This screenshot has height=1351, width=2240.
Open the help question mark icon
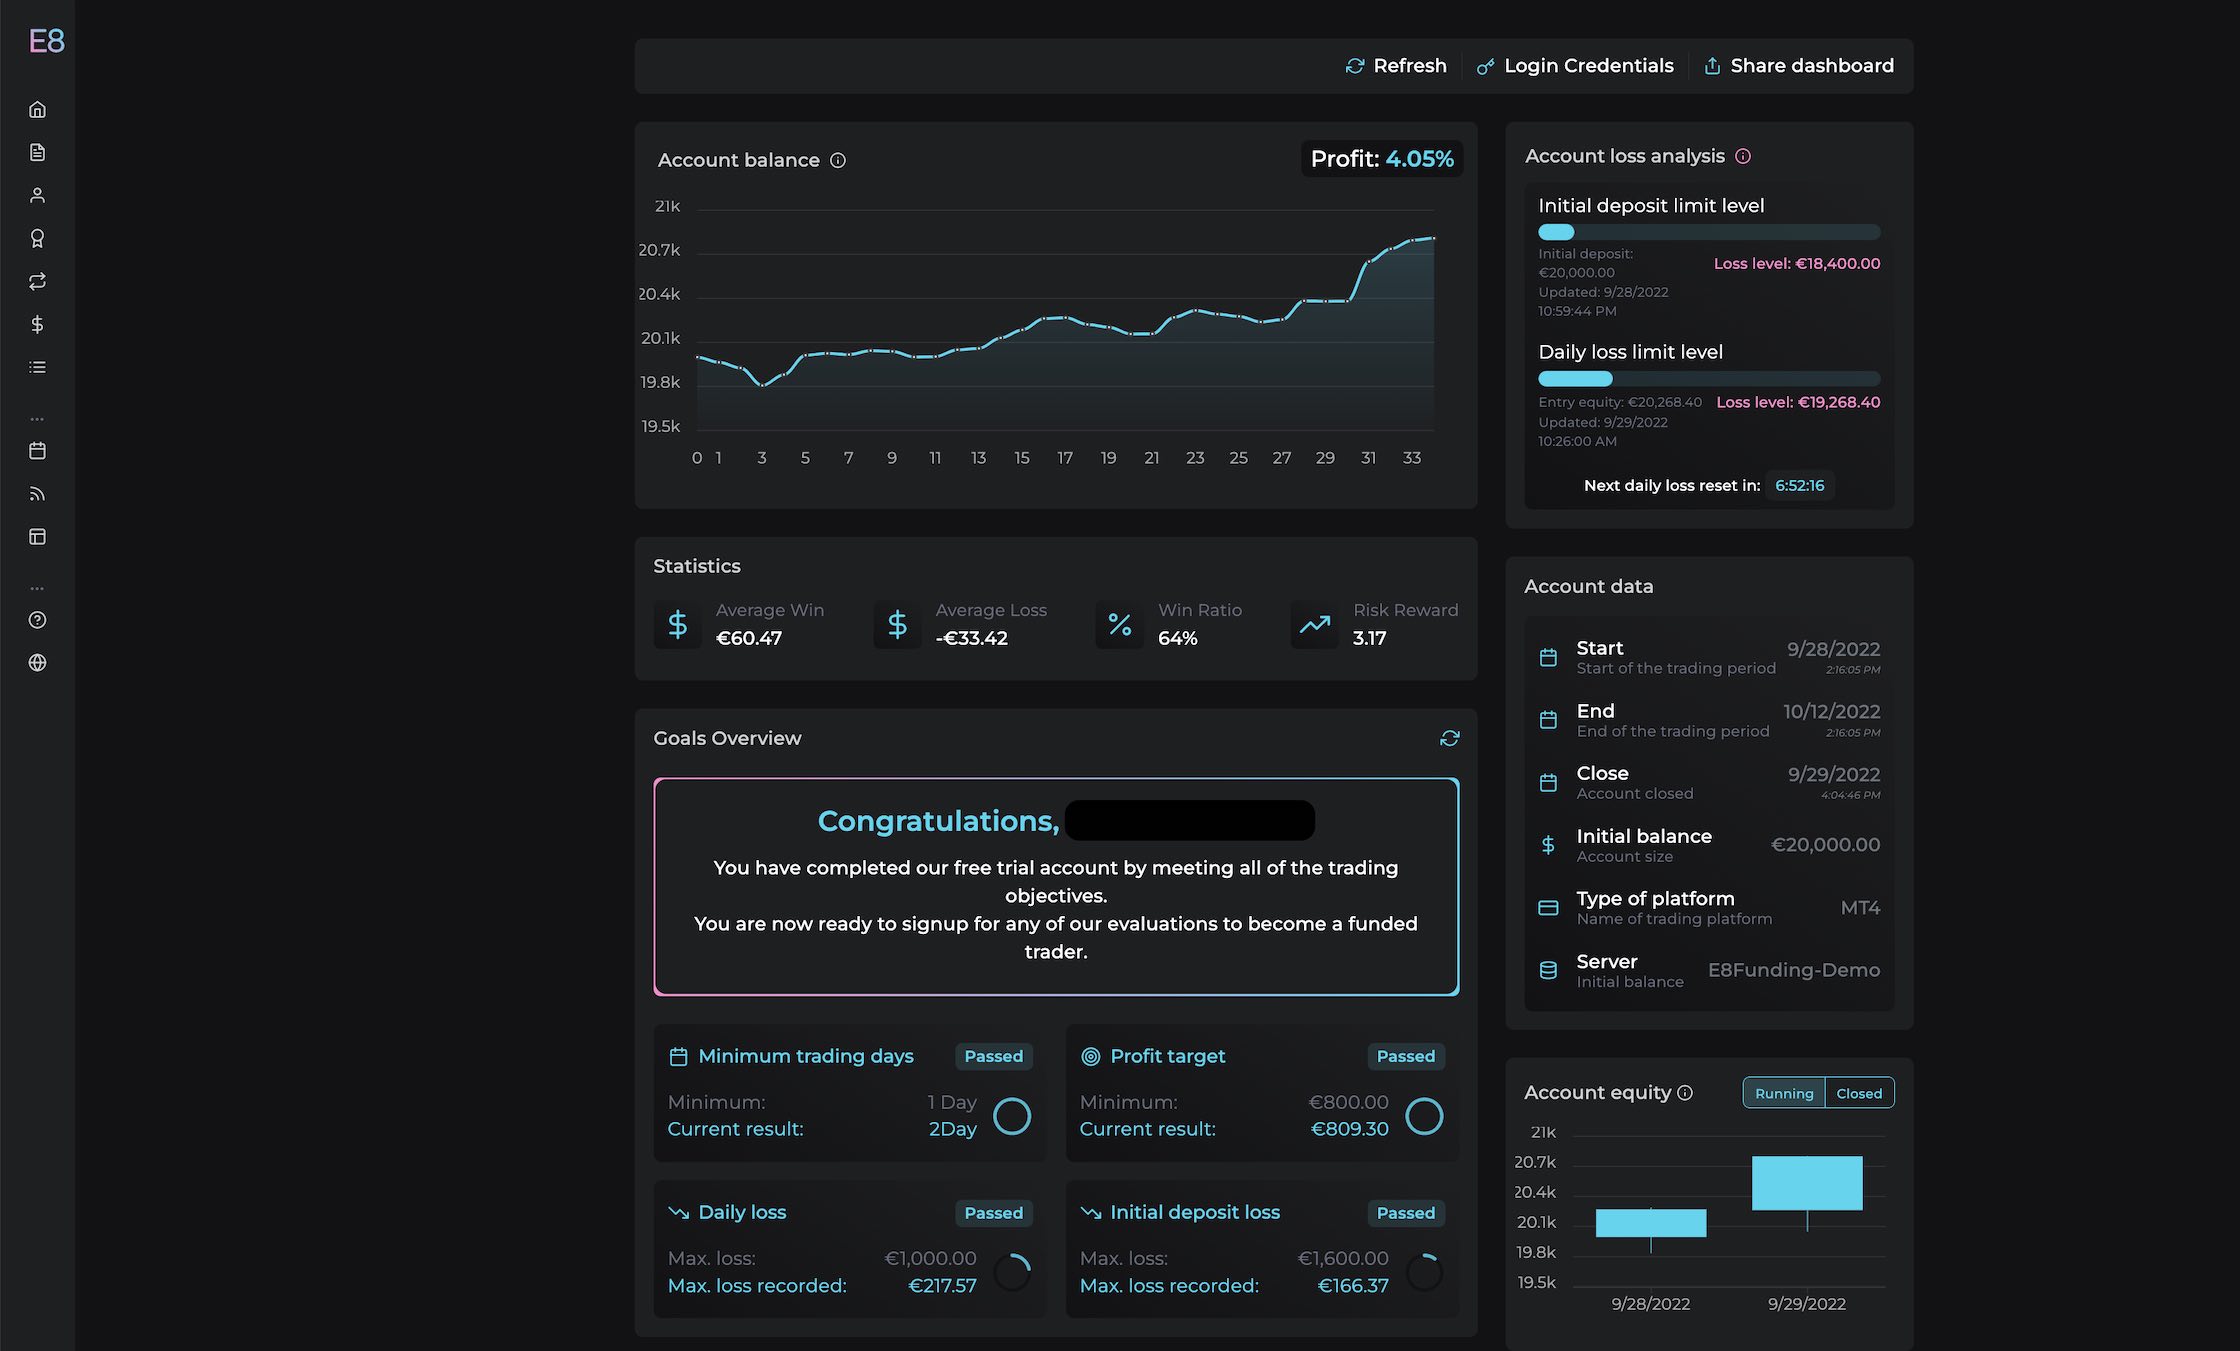pyautogui.click(x=37, y=620)
